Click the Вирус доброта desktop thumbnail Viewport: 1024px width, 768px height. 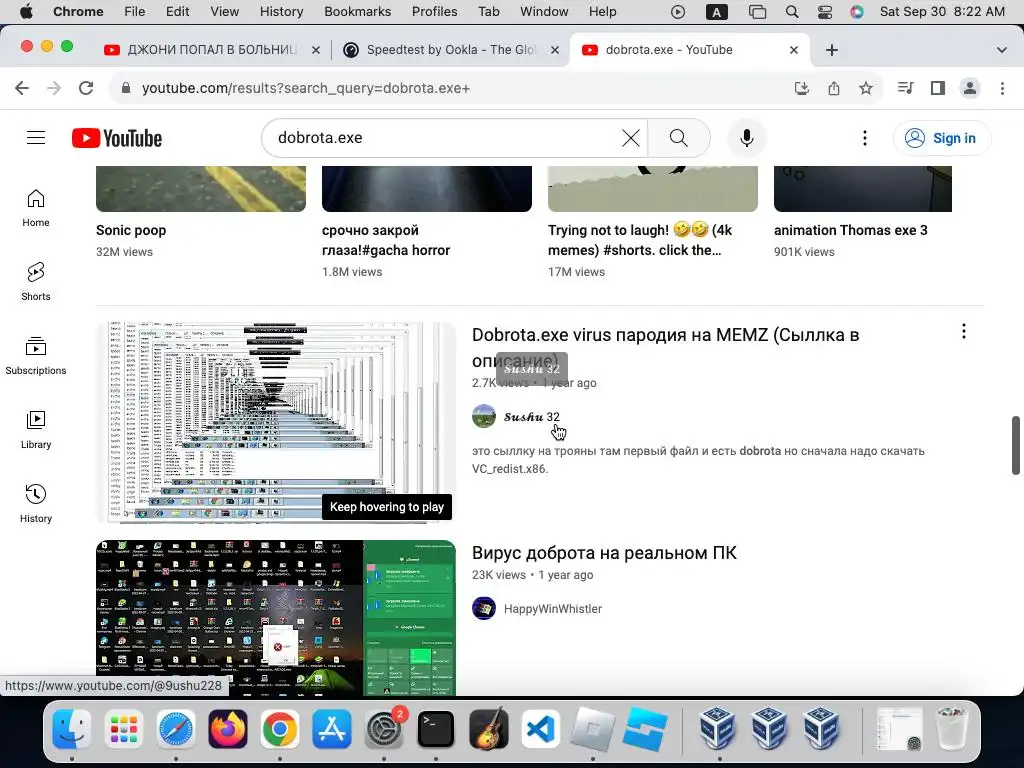[x=276, y=618]
